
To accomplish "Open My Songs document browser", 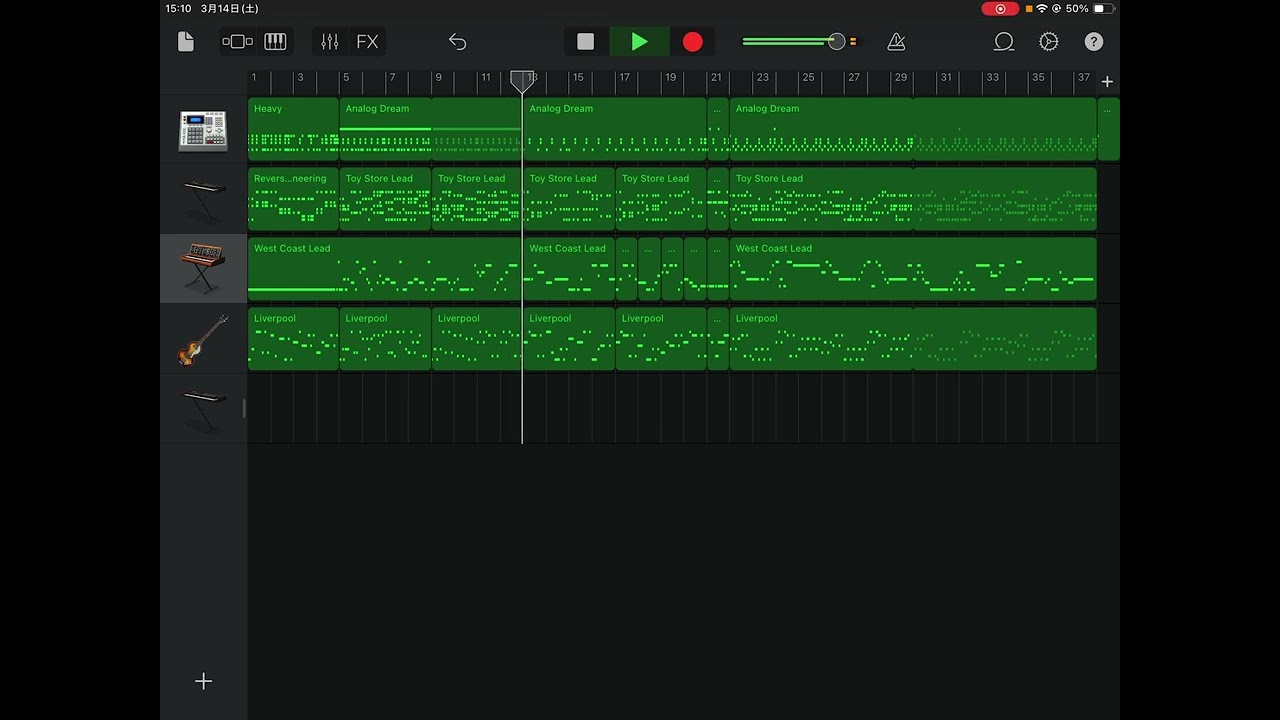I will click(185, 41).
